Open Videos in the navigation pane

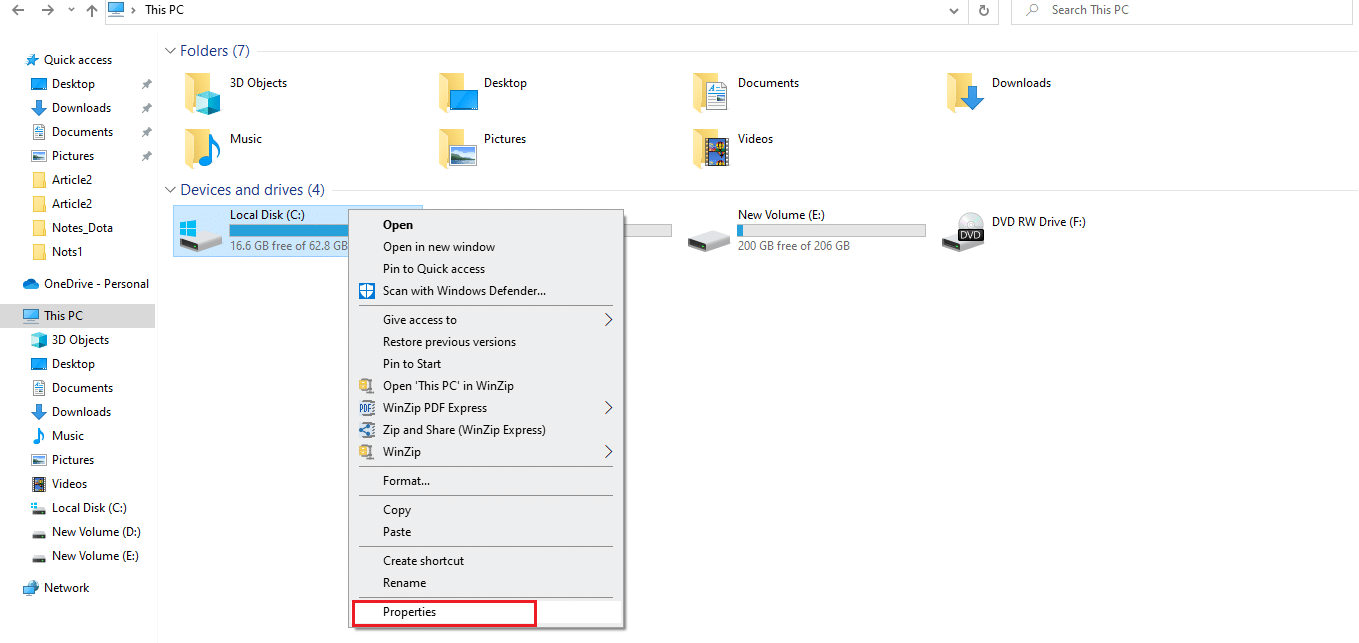[x=69, y=484]
